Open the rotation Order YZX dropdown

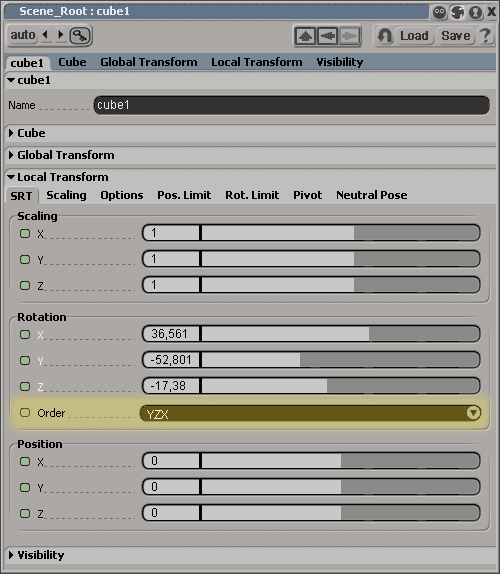(x=310, y=413)
